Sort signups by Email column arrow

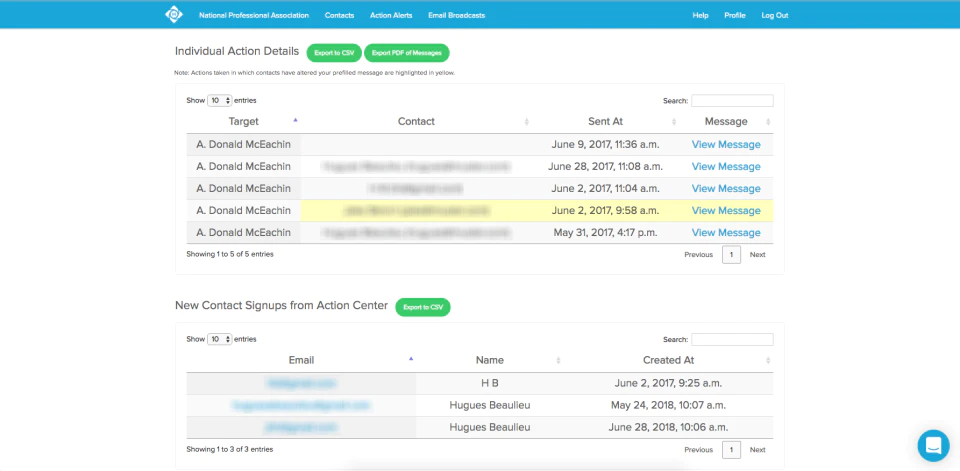point(411,360)
